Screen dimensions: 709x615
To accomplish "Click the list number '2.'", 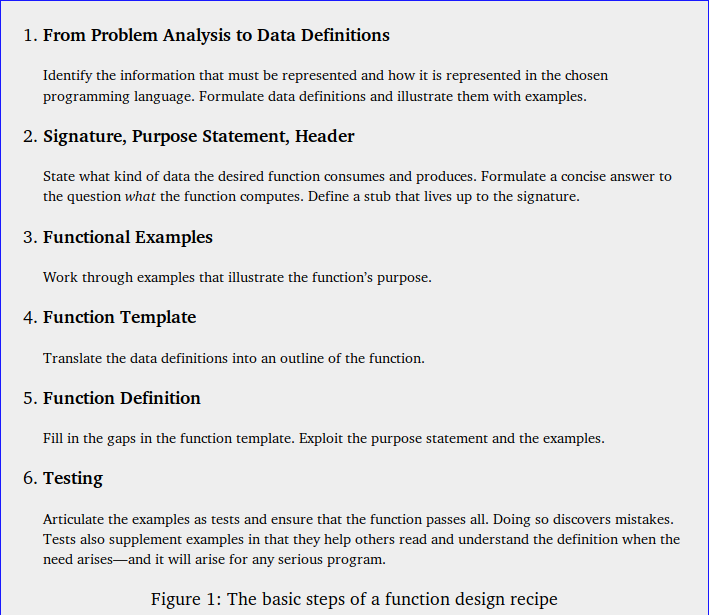I will coord(30,136).
